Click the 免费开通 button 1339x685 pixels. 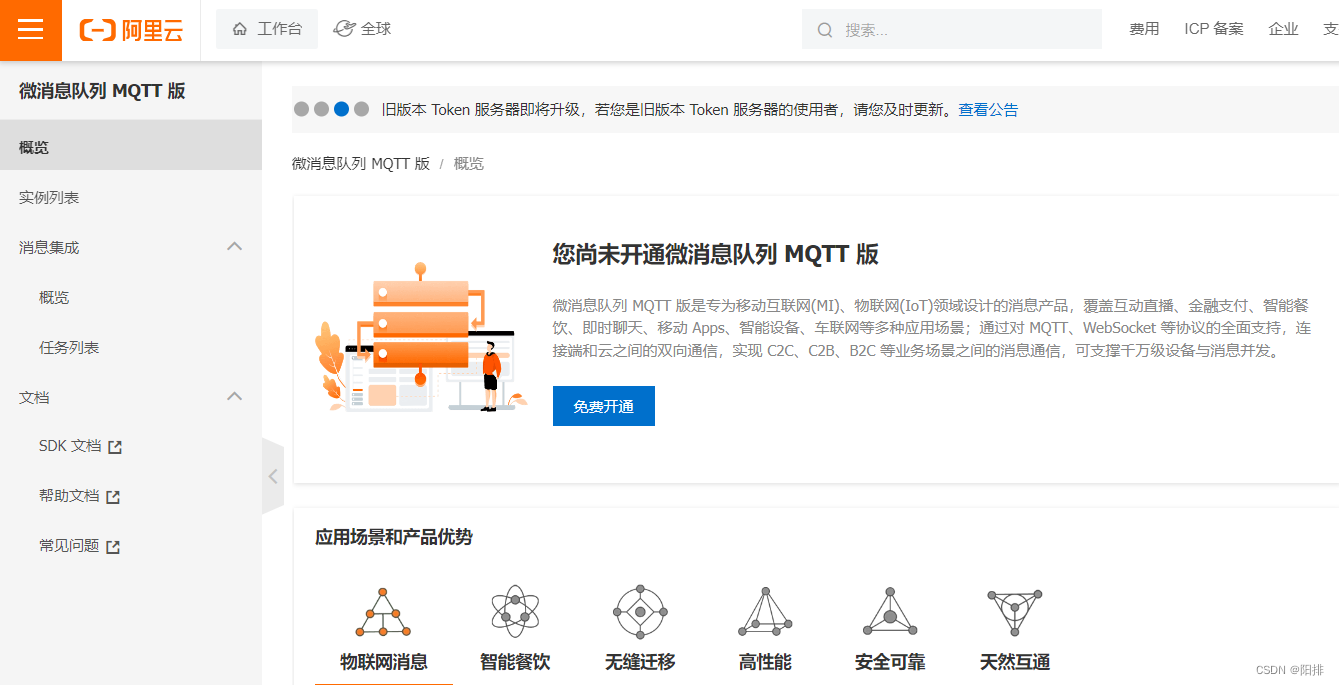603,405
